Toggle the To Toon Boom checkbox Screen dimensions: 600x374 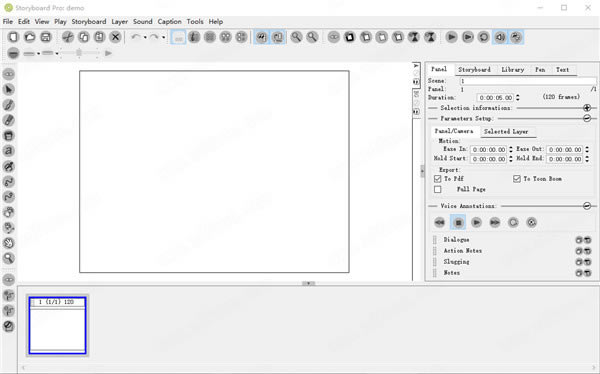coord(517,179)
